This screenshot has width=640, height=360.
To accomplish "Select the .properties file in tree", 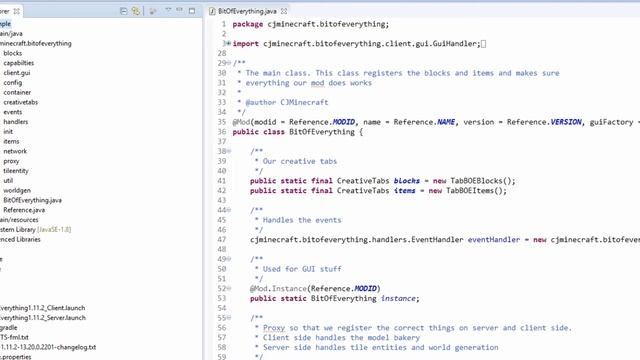I will 16,356.
